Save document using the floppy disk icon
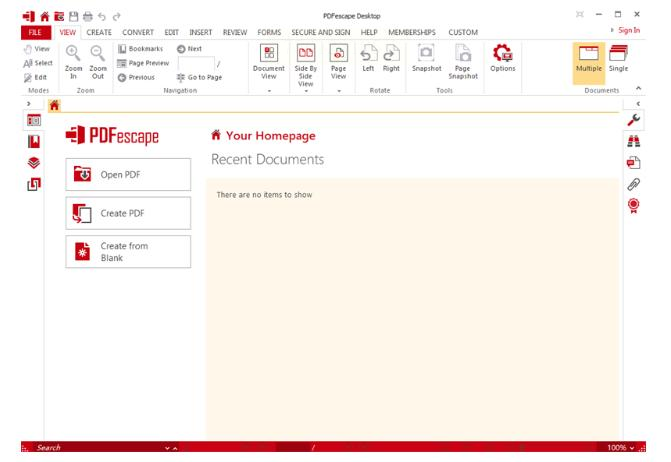The width and height of the screenshot is (671, 462). (x=74, y=16)
